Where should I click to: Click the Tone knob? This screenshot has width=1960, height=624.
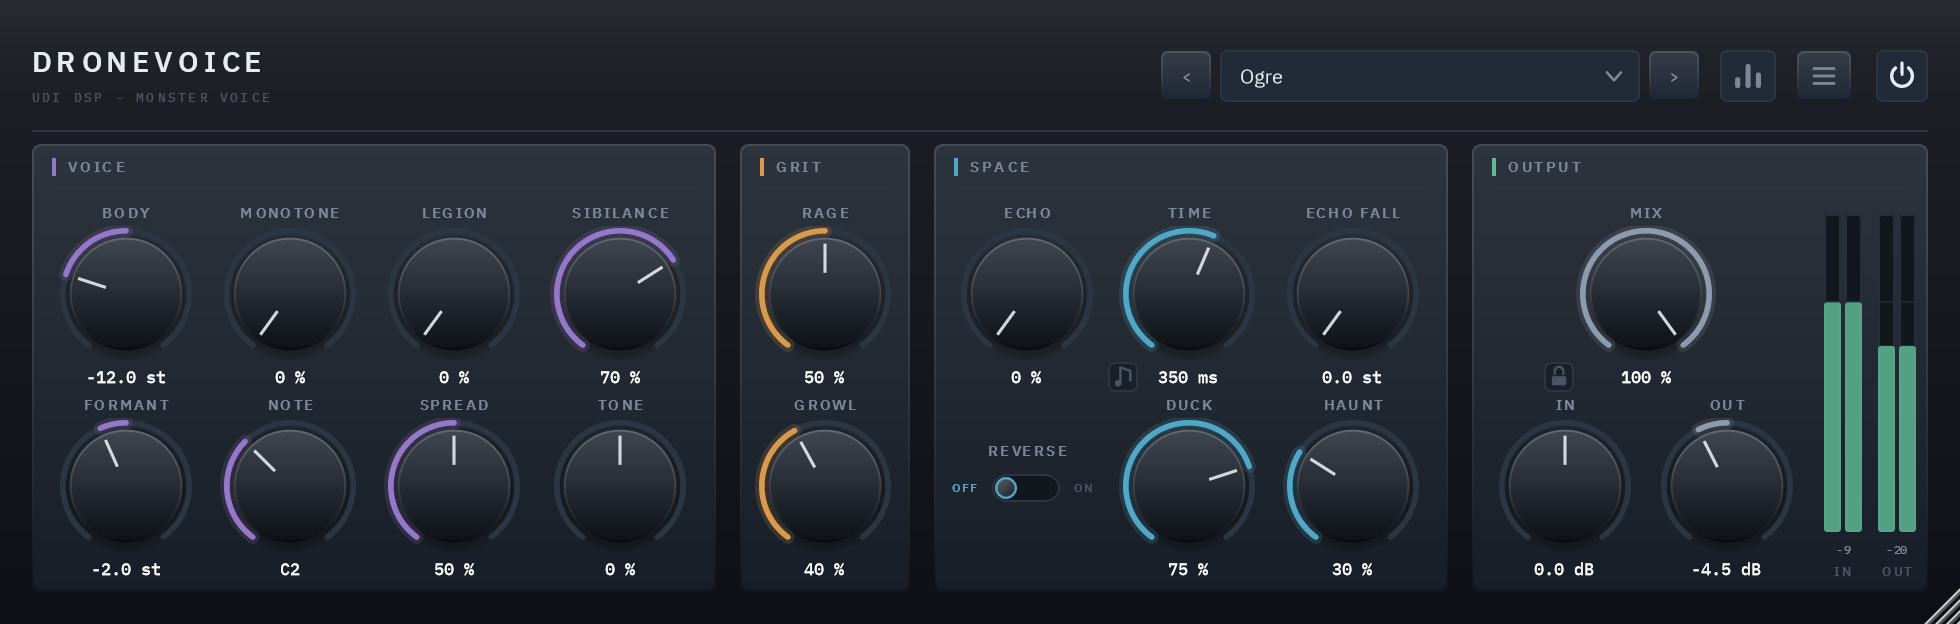[620, 486]
